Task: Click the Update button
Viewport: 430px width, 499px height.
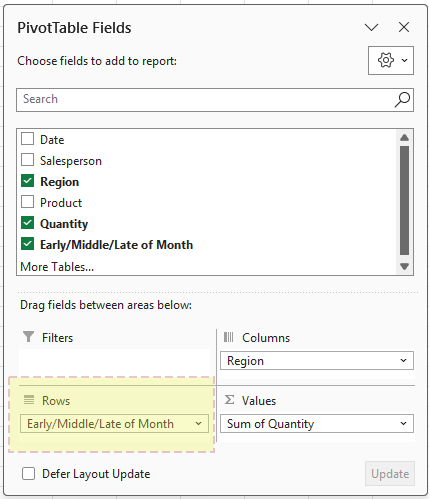Action: coord(390,474)
